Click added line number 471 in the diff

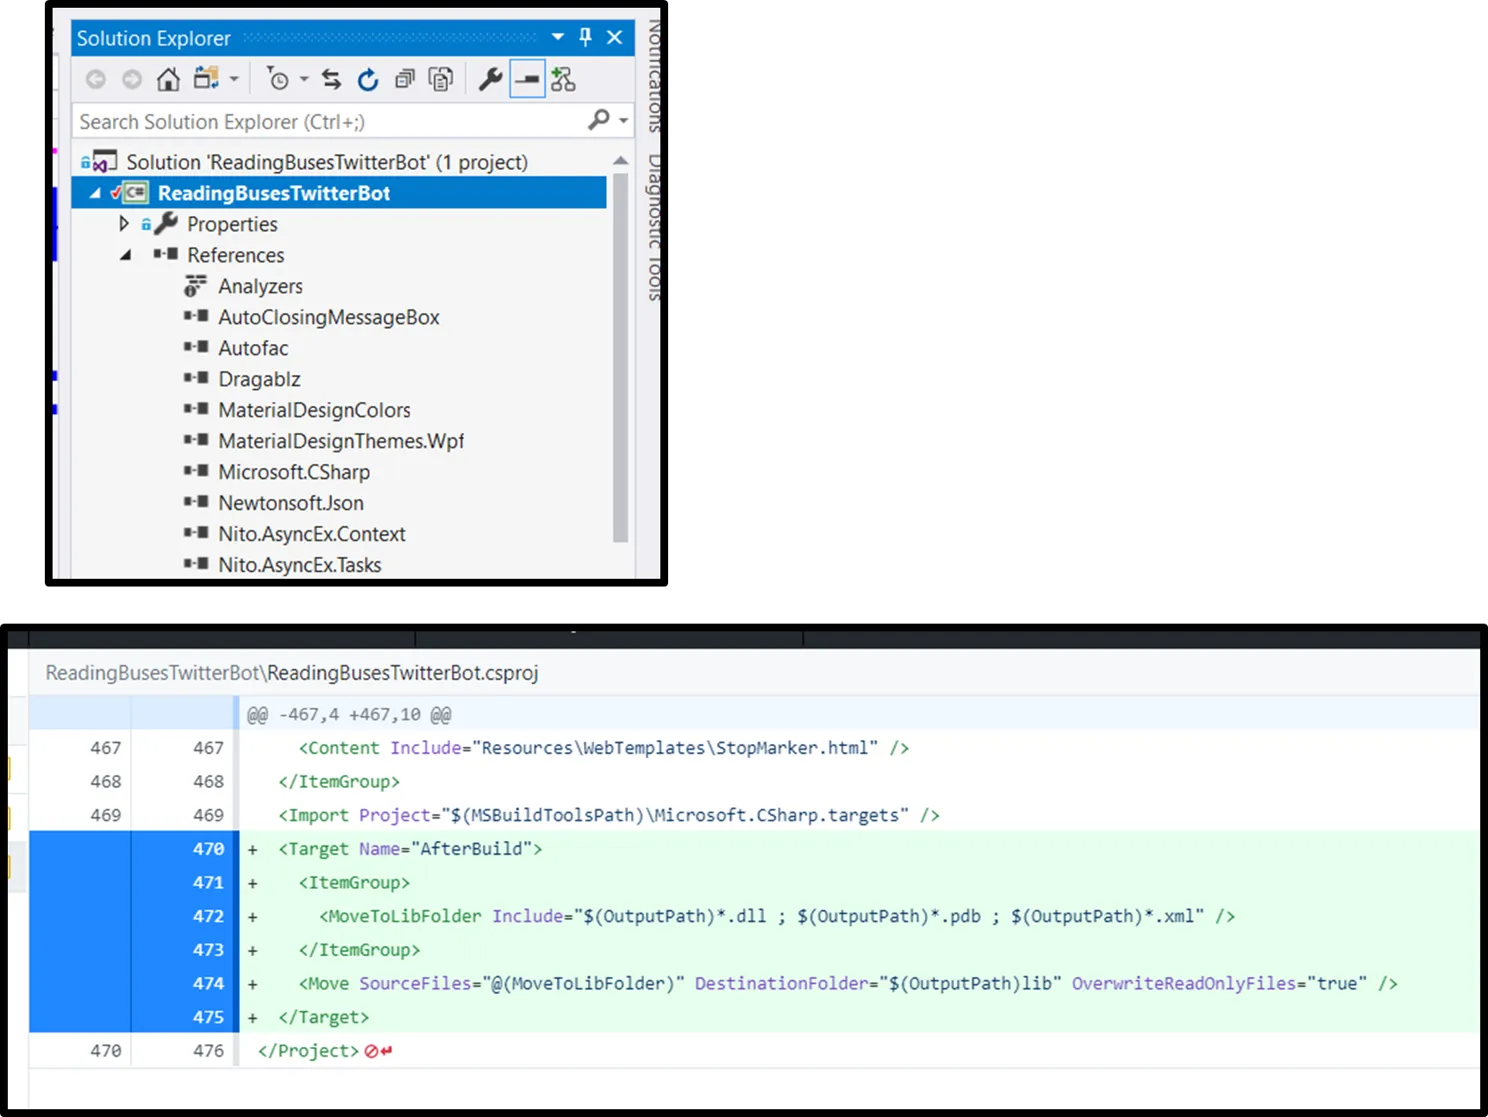click(x=208, y=883)
